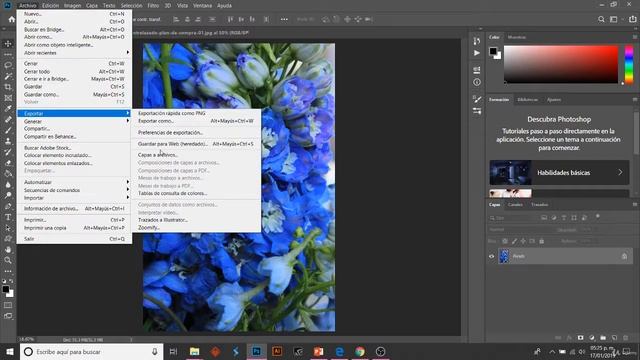Open the Filtro menu
The height and width of the screenshot is (360, 640).
[x=153, y=6]
